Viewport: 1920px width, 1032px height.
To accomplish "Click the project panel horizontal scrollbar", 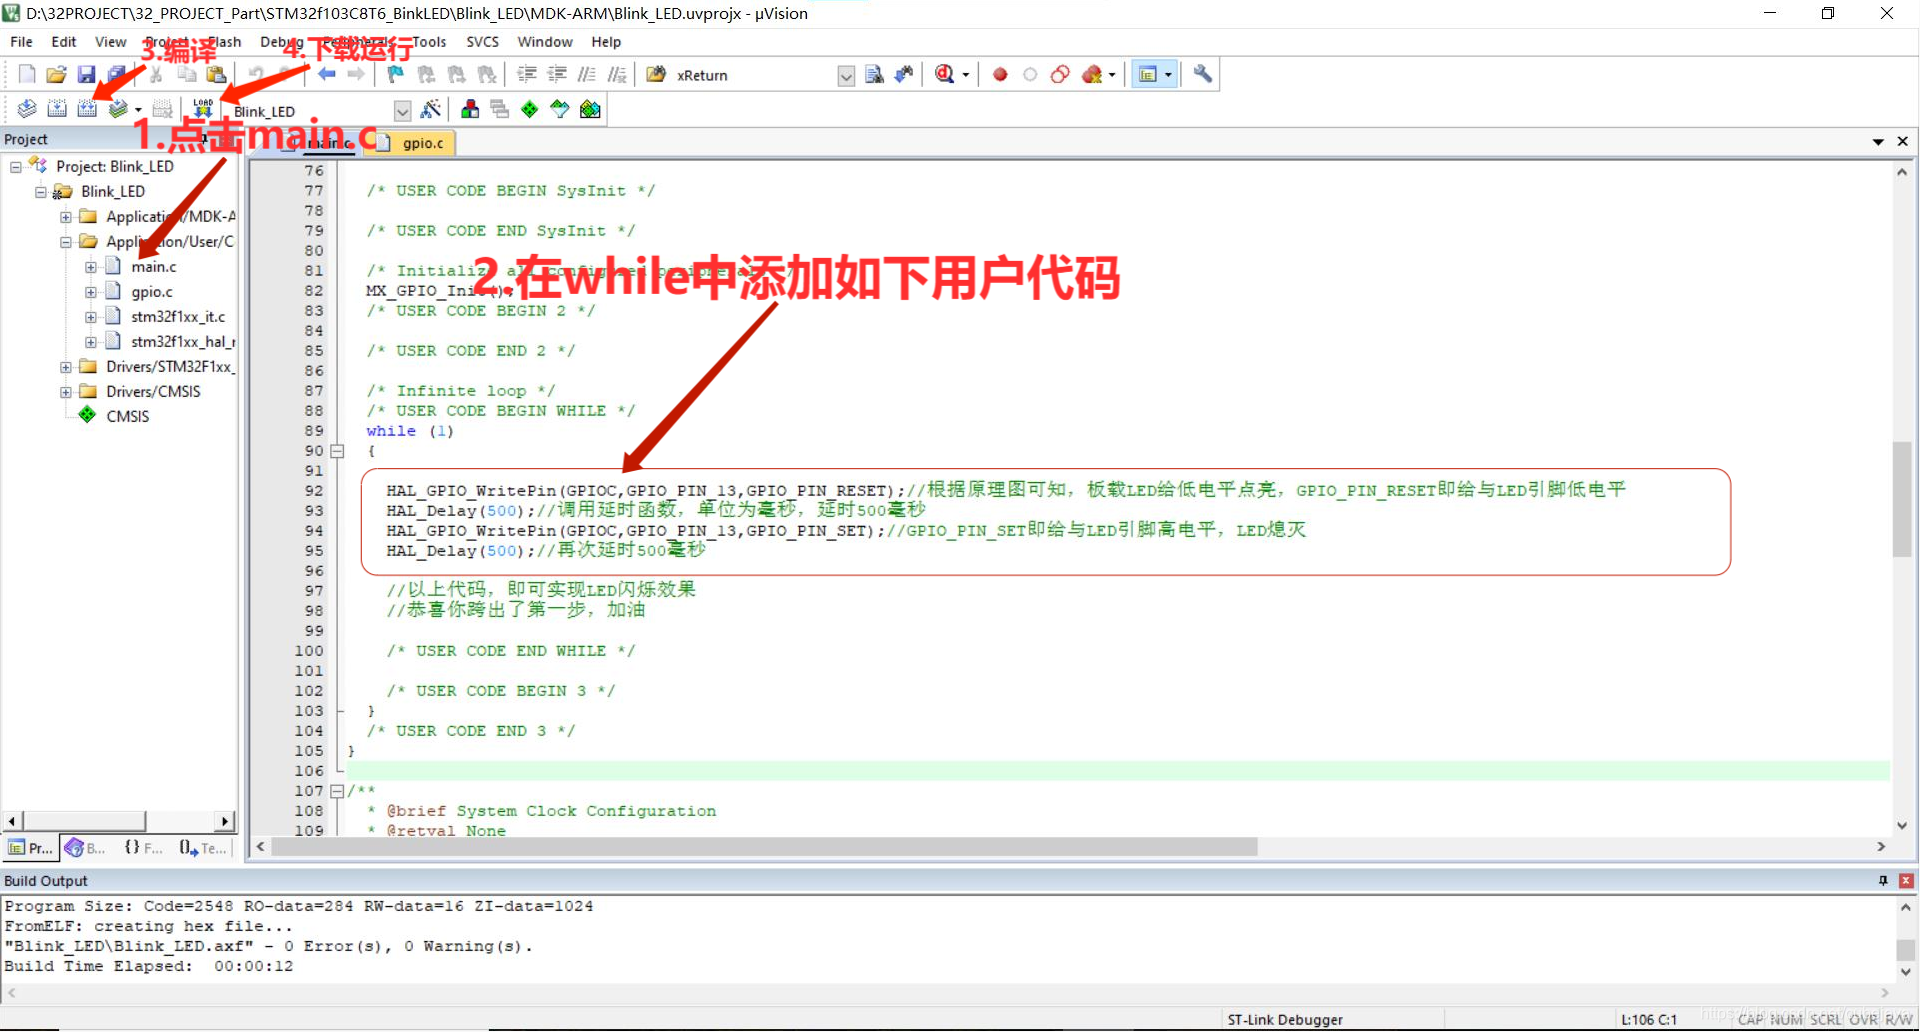I will click(x=84, y=821).
